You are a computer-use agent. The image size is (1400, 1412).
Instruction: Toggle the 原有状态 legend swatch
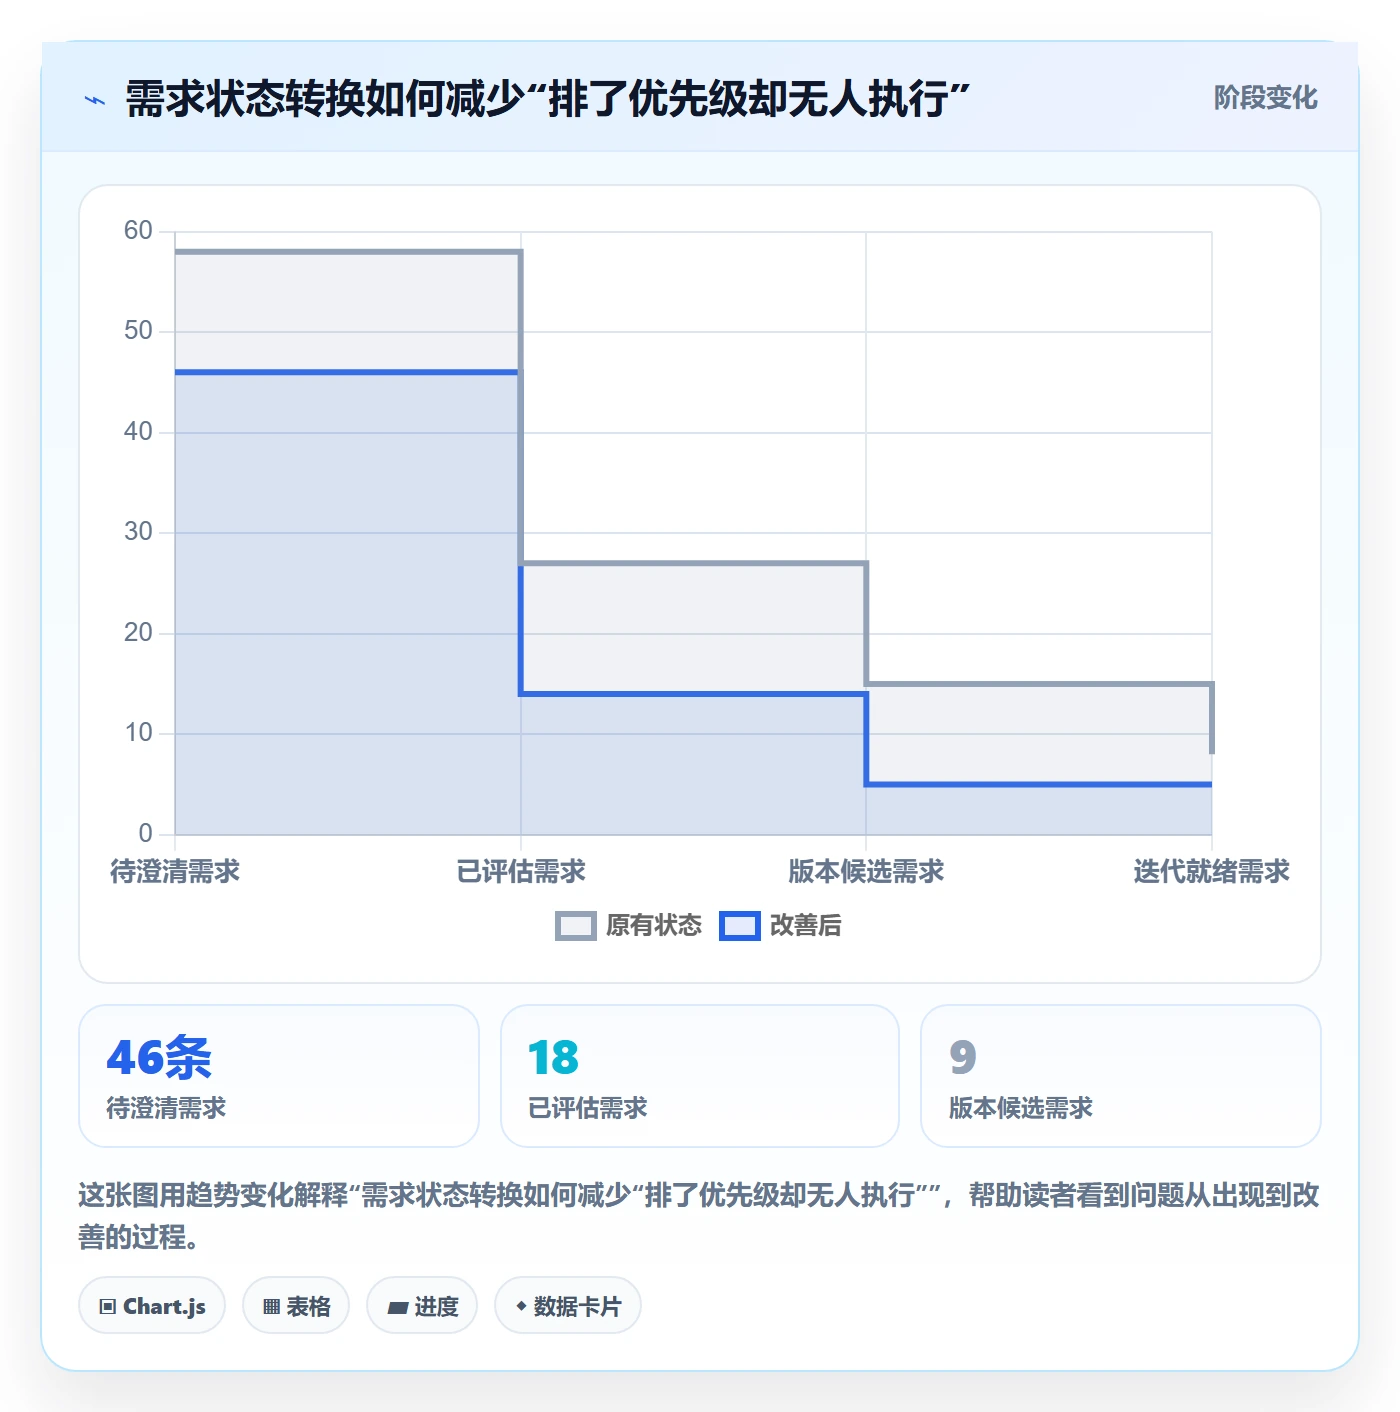575,926
